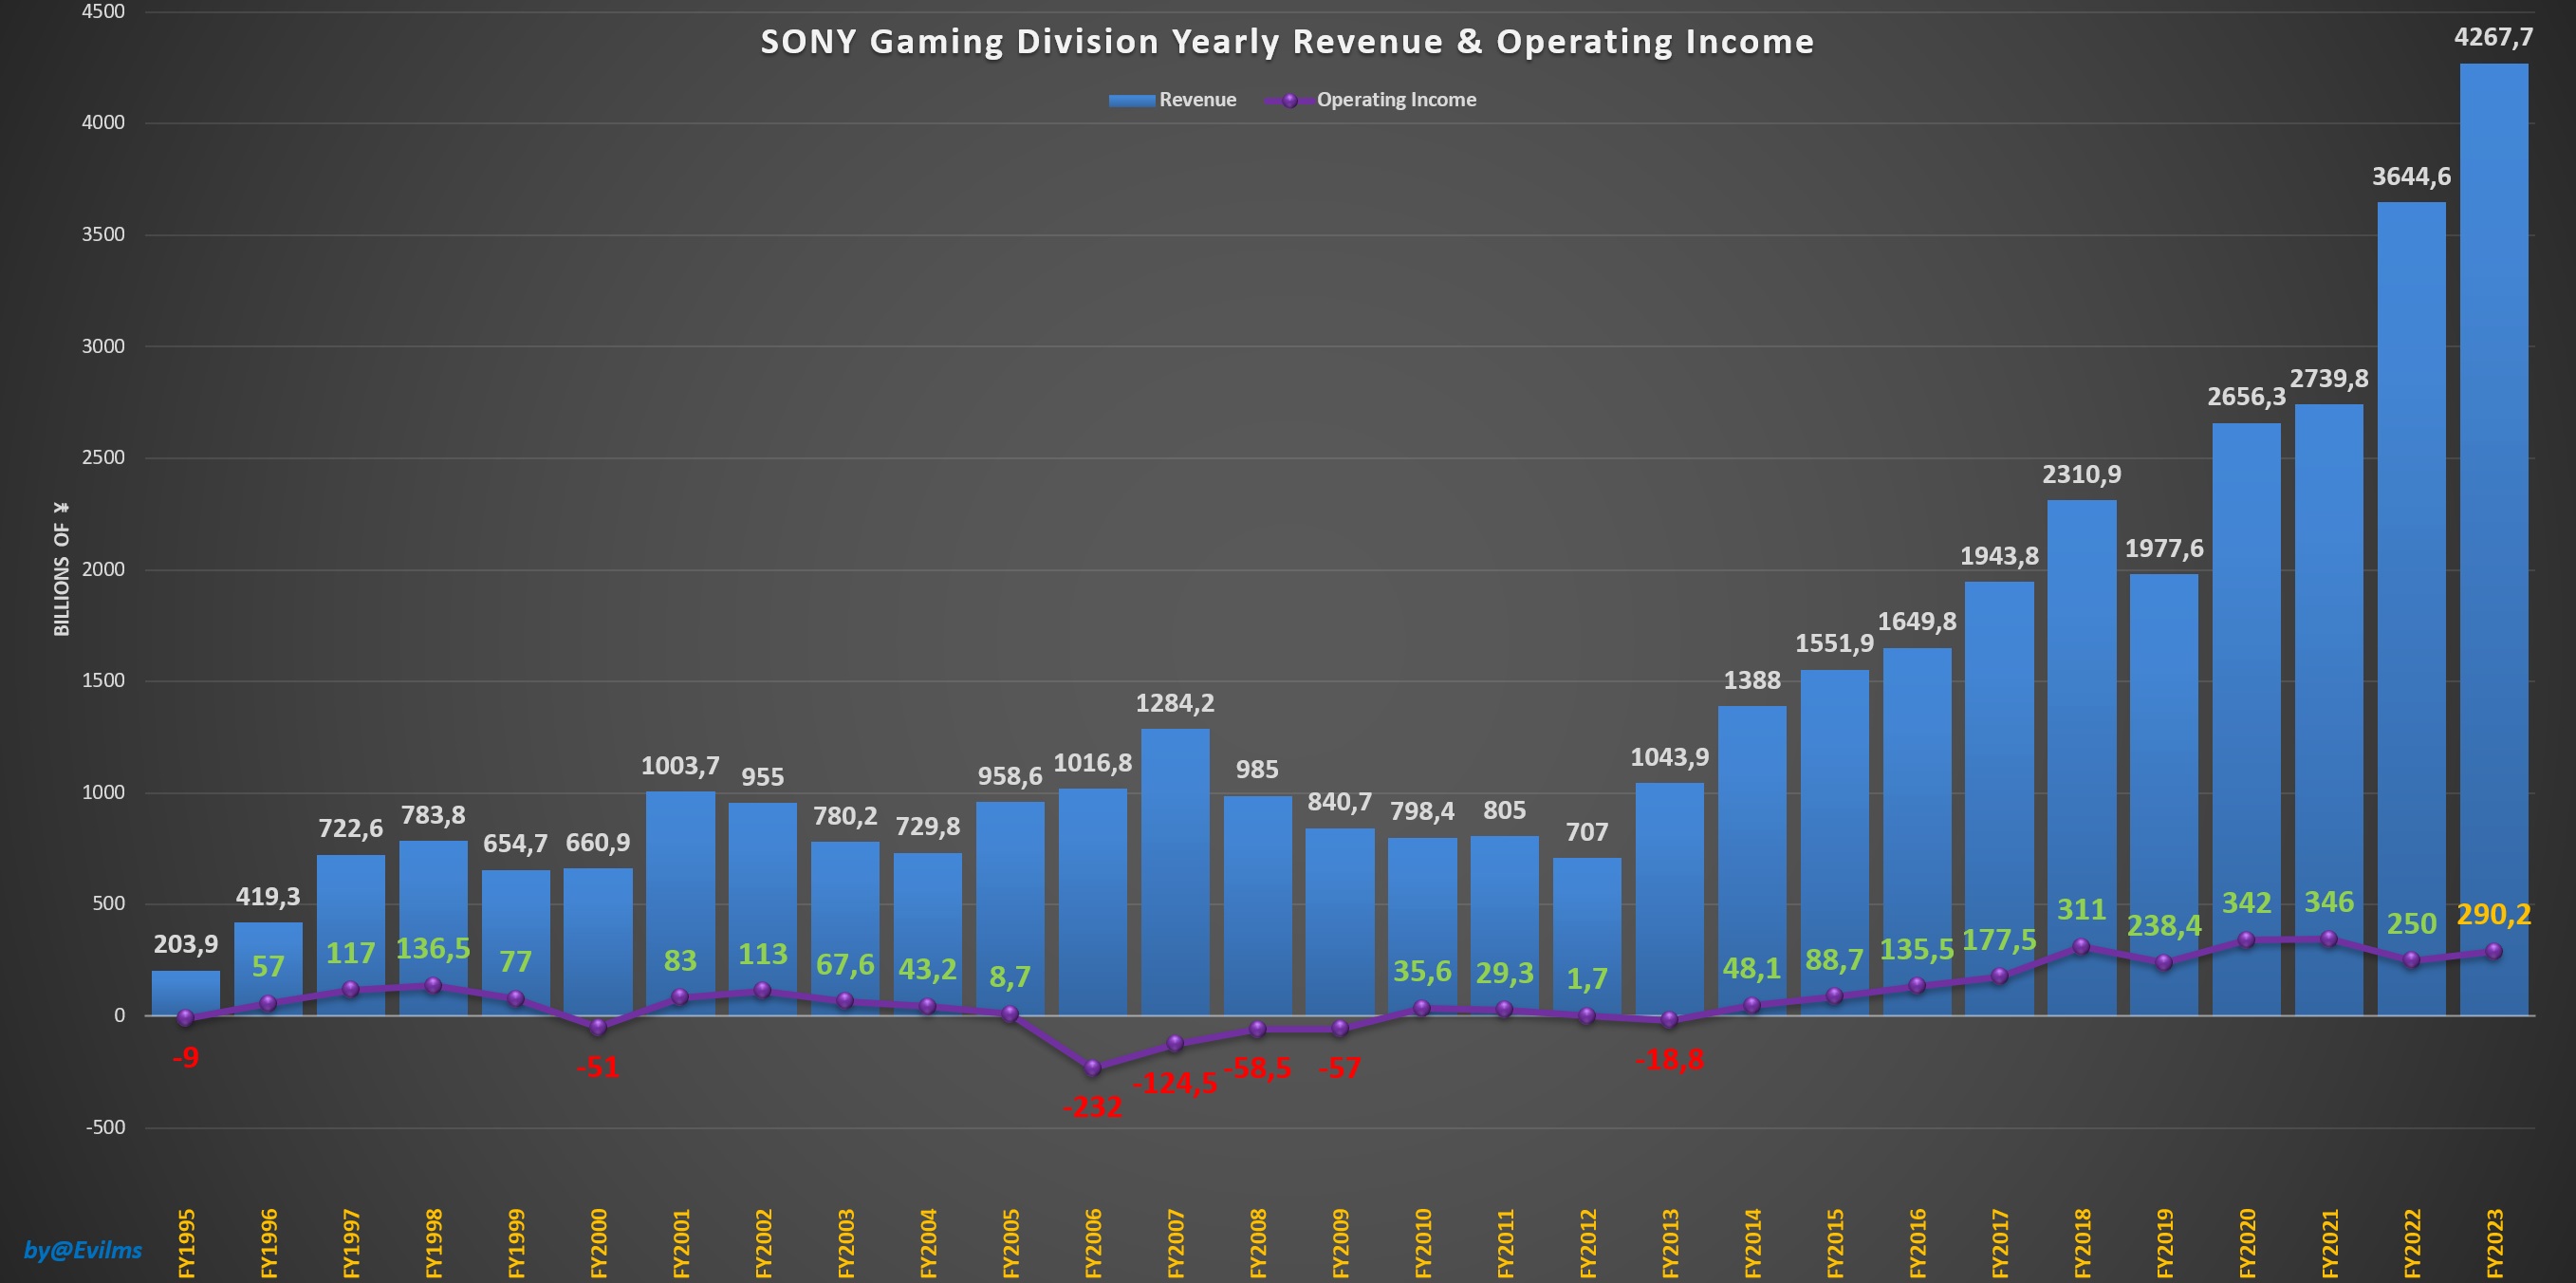This screenshot has width=2576, height=1283.
Task: Click the revenue label 1551,9
Action: pyautogui.click(x=1834, y=644)
